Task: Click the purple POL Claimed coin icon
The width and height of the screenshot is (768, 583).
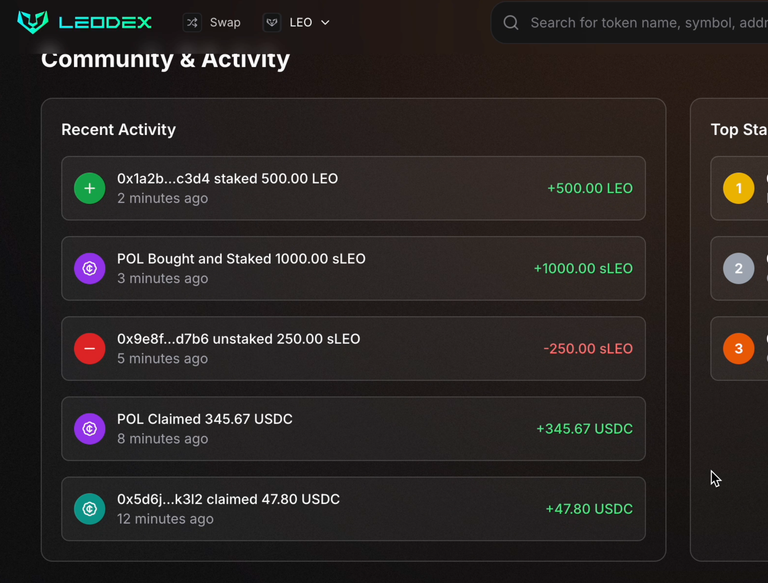Action: tap(90, 429)
